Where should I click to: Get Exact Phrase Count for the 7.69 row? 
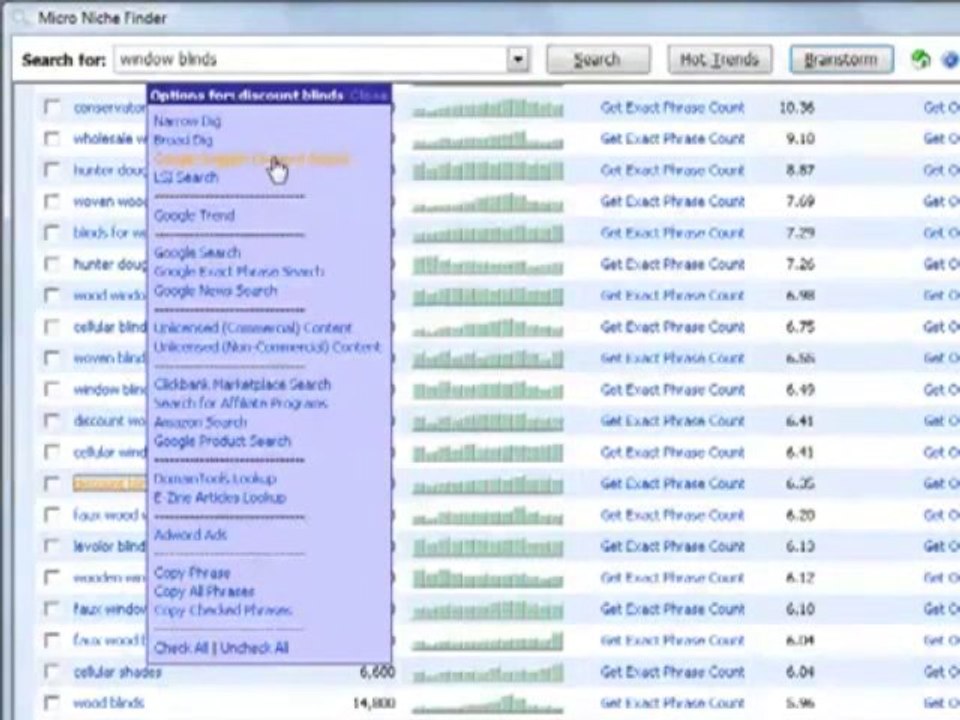672,201
